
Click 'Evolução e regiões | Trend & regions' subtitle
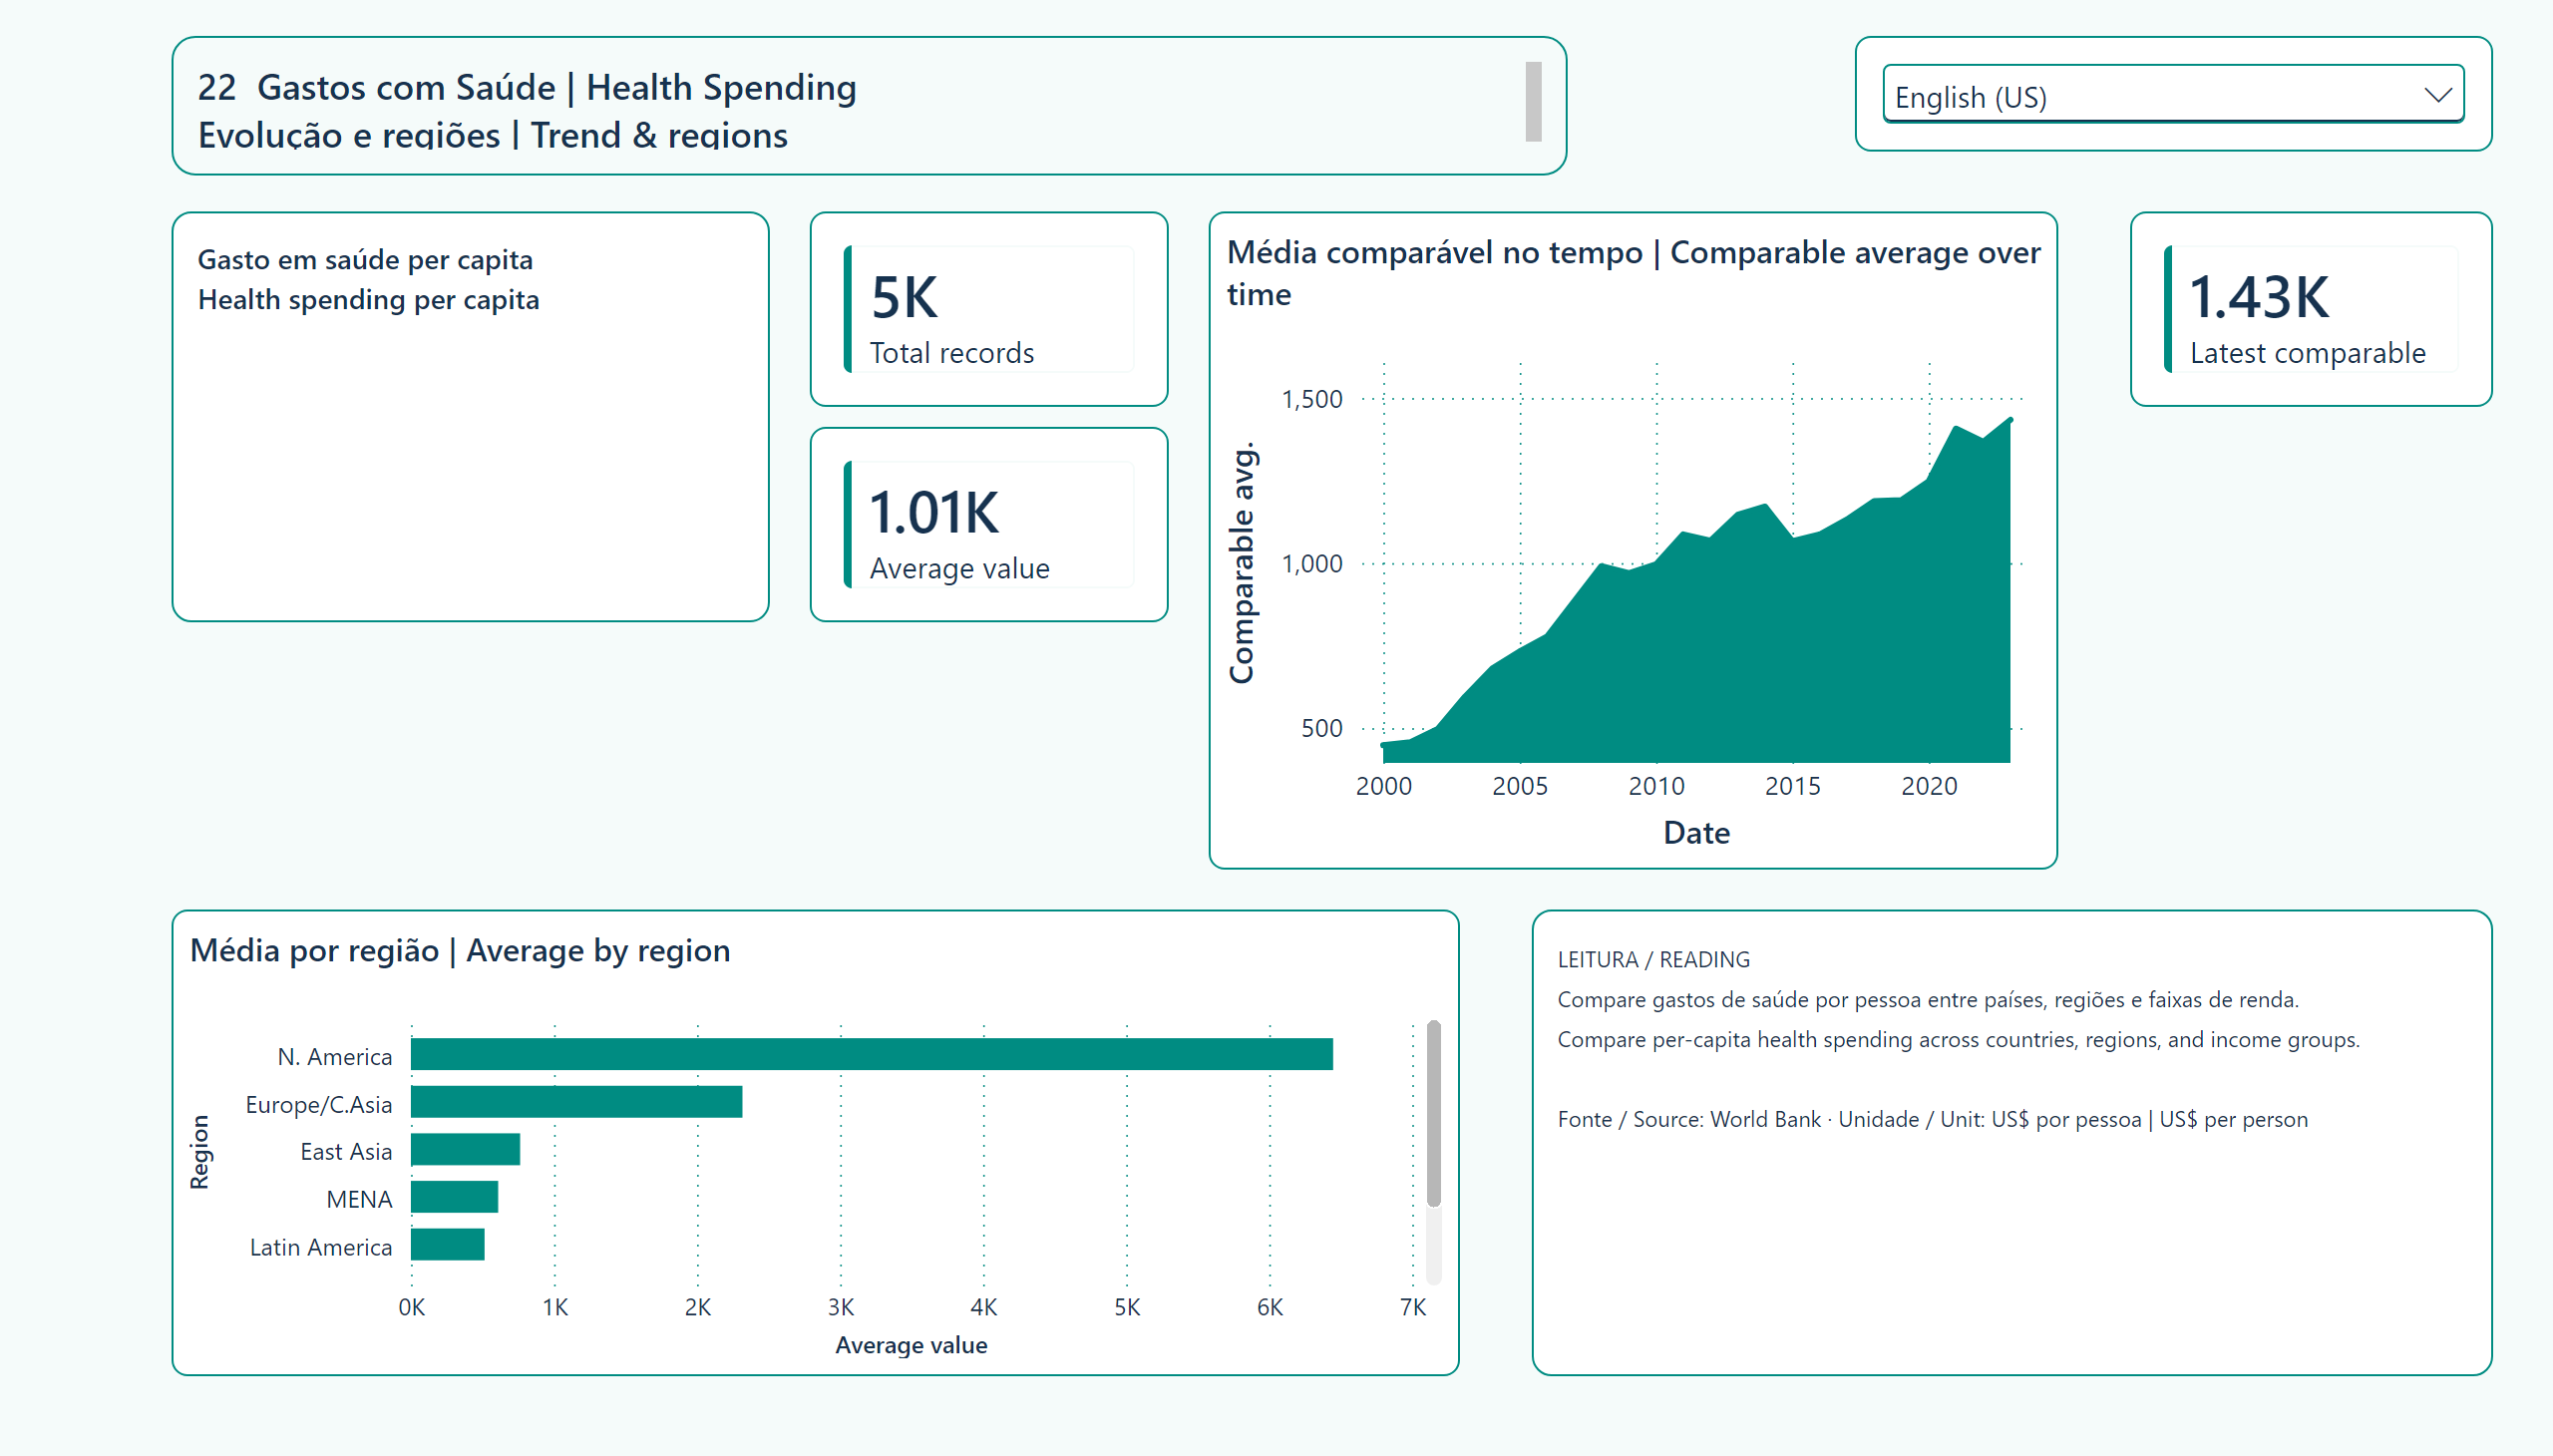coord(493,135)
